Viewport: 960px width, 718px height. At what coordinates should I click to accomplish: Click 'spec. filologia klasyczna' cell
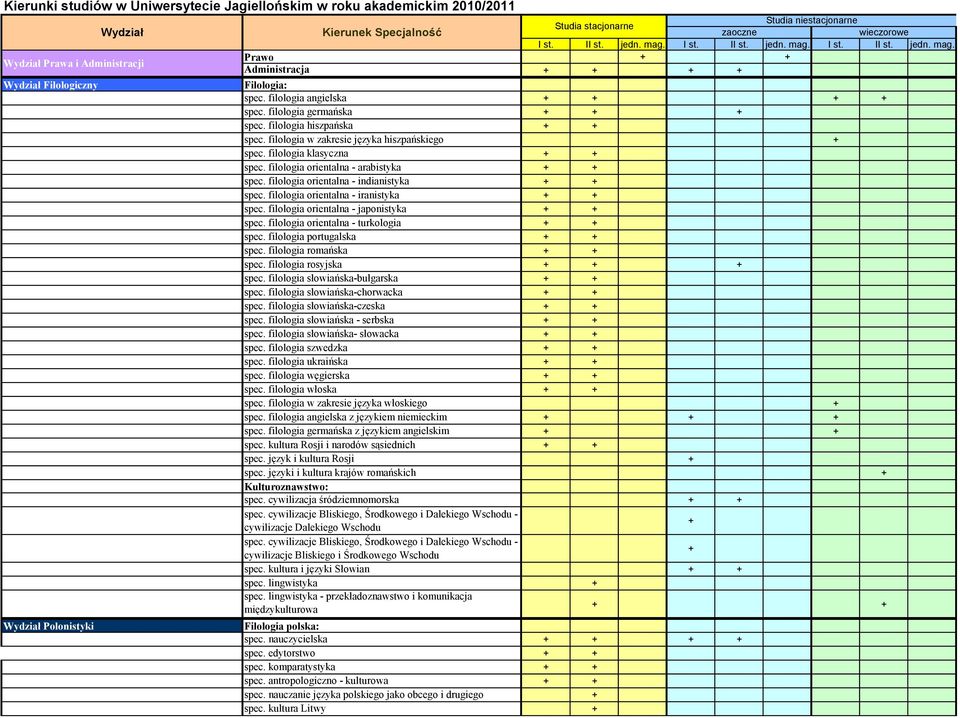[x=381, y=154]
